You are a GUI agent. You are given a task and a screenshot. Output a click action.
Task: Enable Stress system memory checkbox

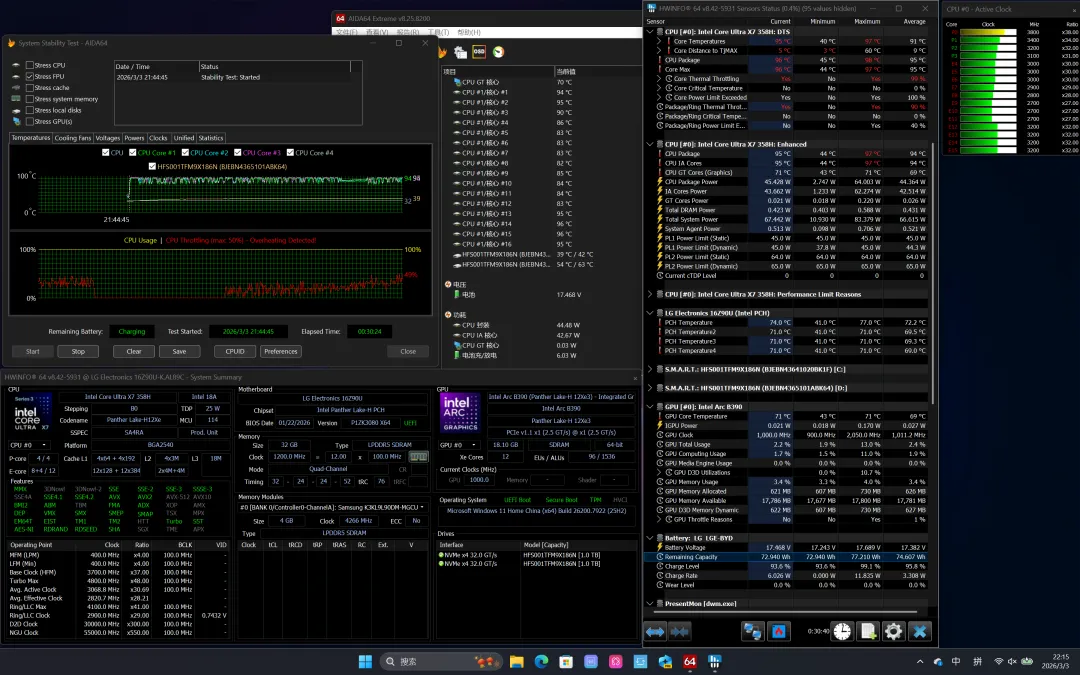30,98
